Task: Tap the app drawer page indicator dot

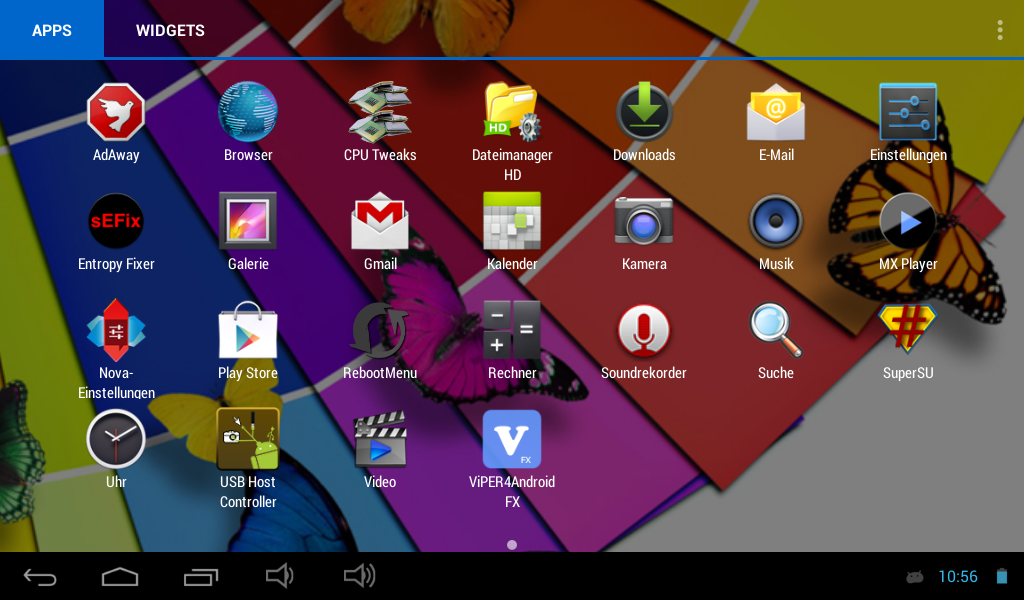Action: [x=512, y=545]
